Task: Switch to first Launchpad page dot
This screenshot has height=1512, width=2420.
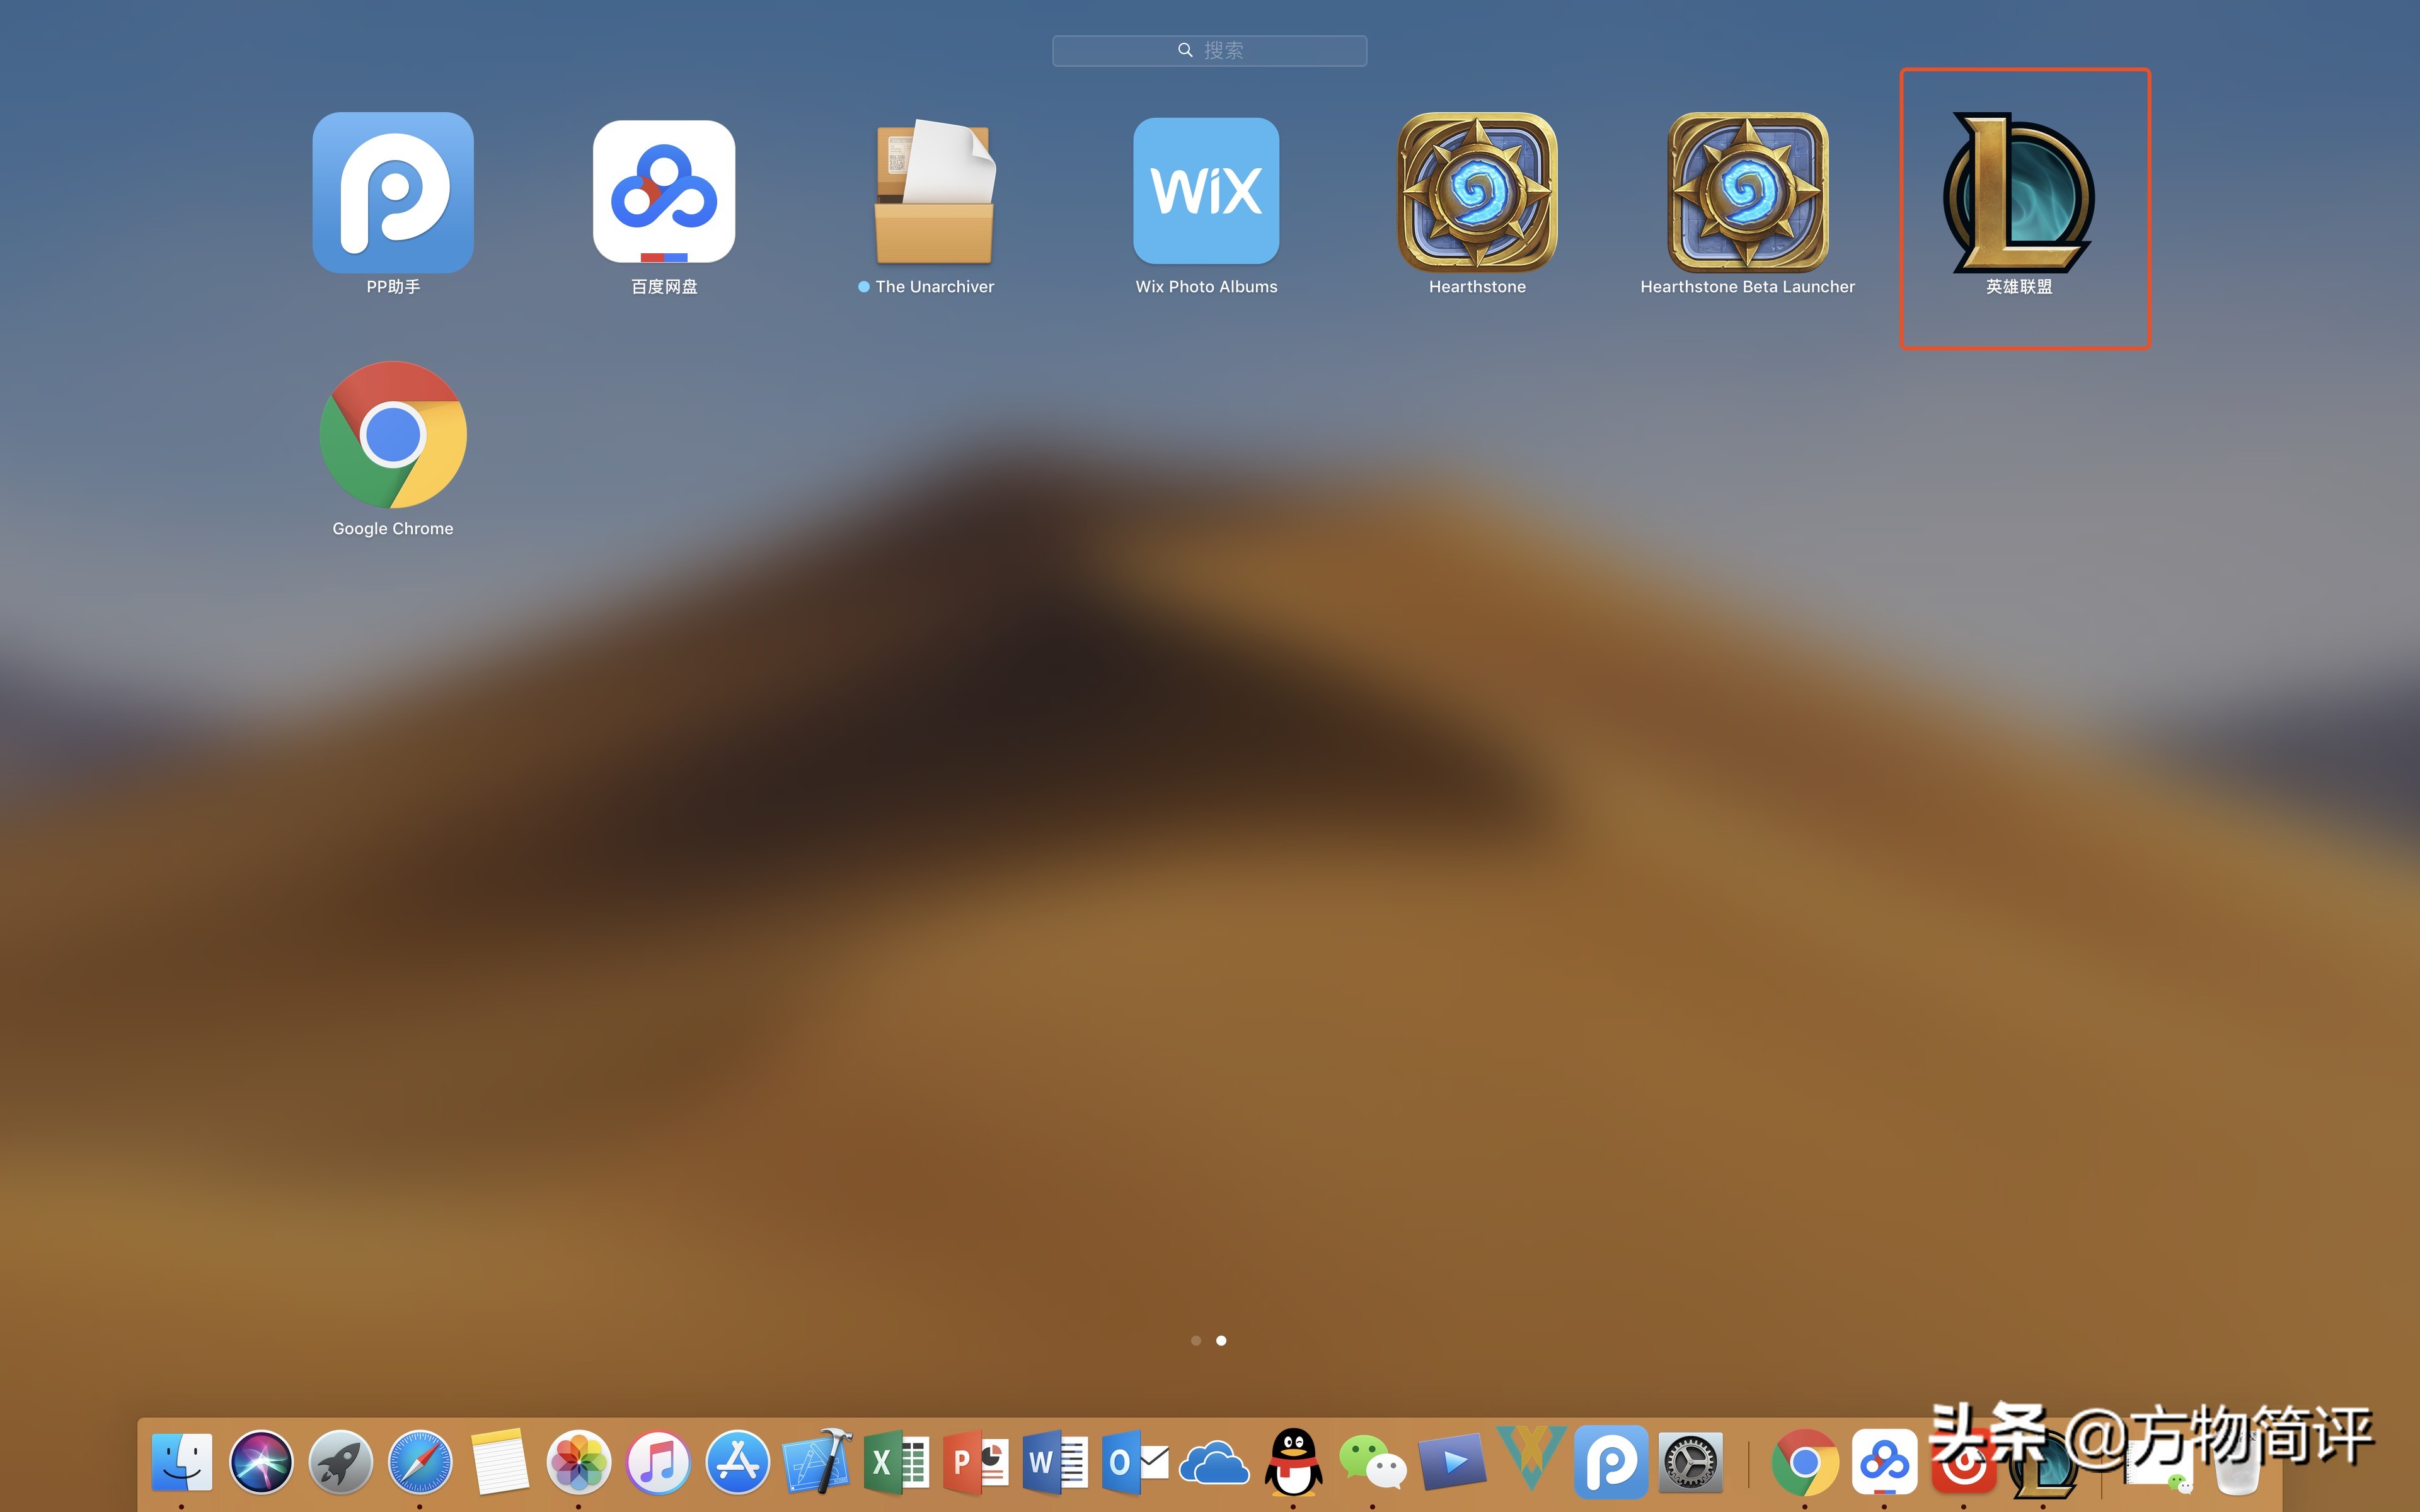Action: pos(1196,1341)
